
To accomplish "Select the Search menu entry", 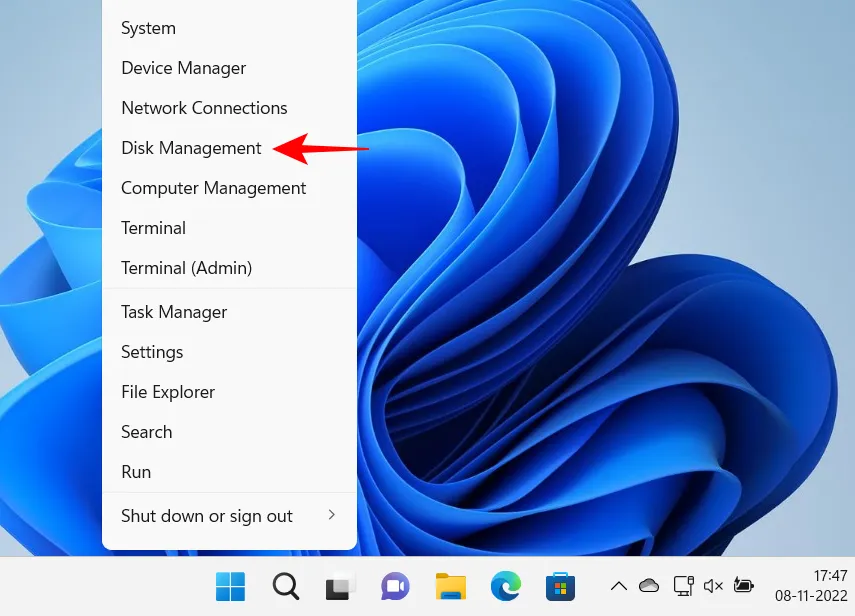I will [229, 432].
